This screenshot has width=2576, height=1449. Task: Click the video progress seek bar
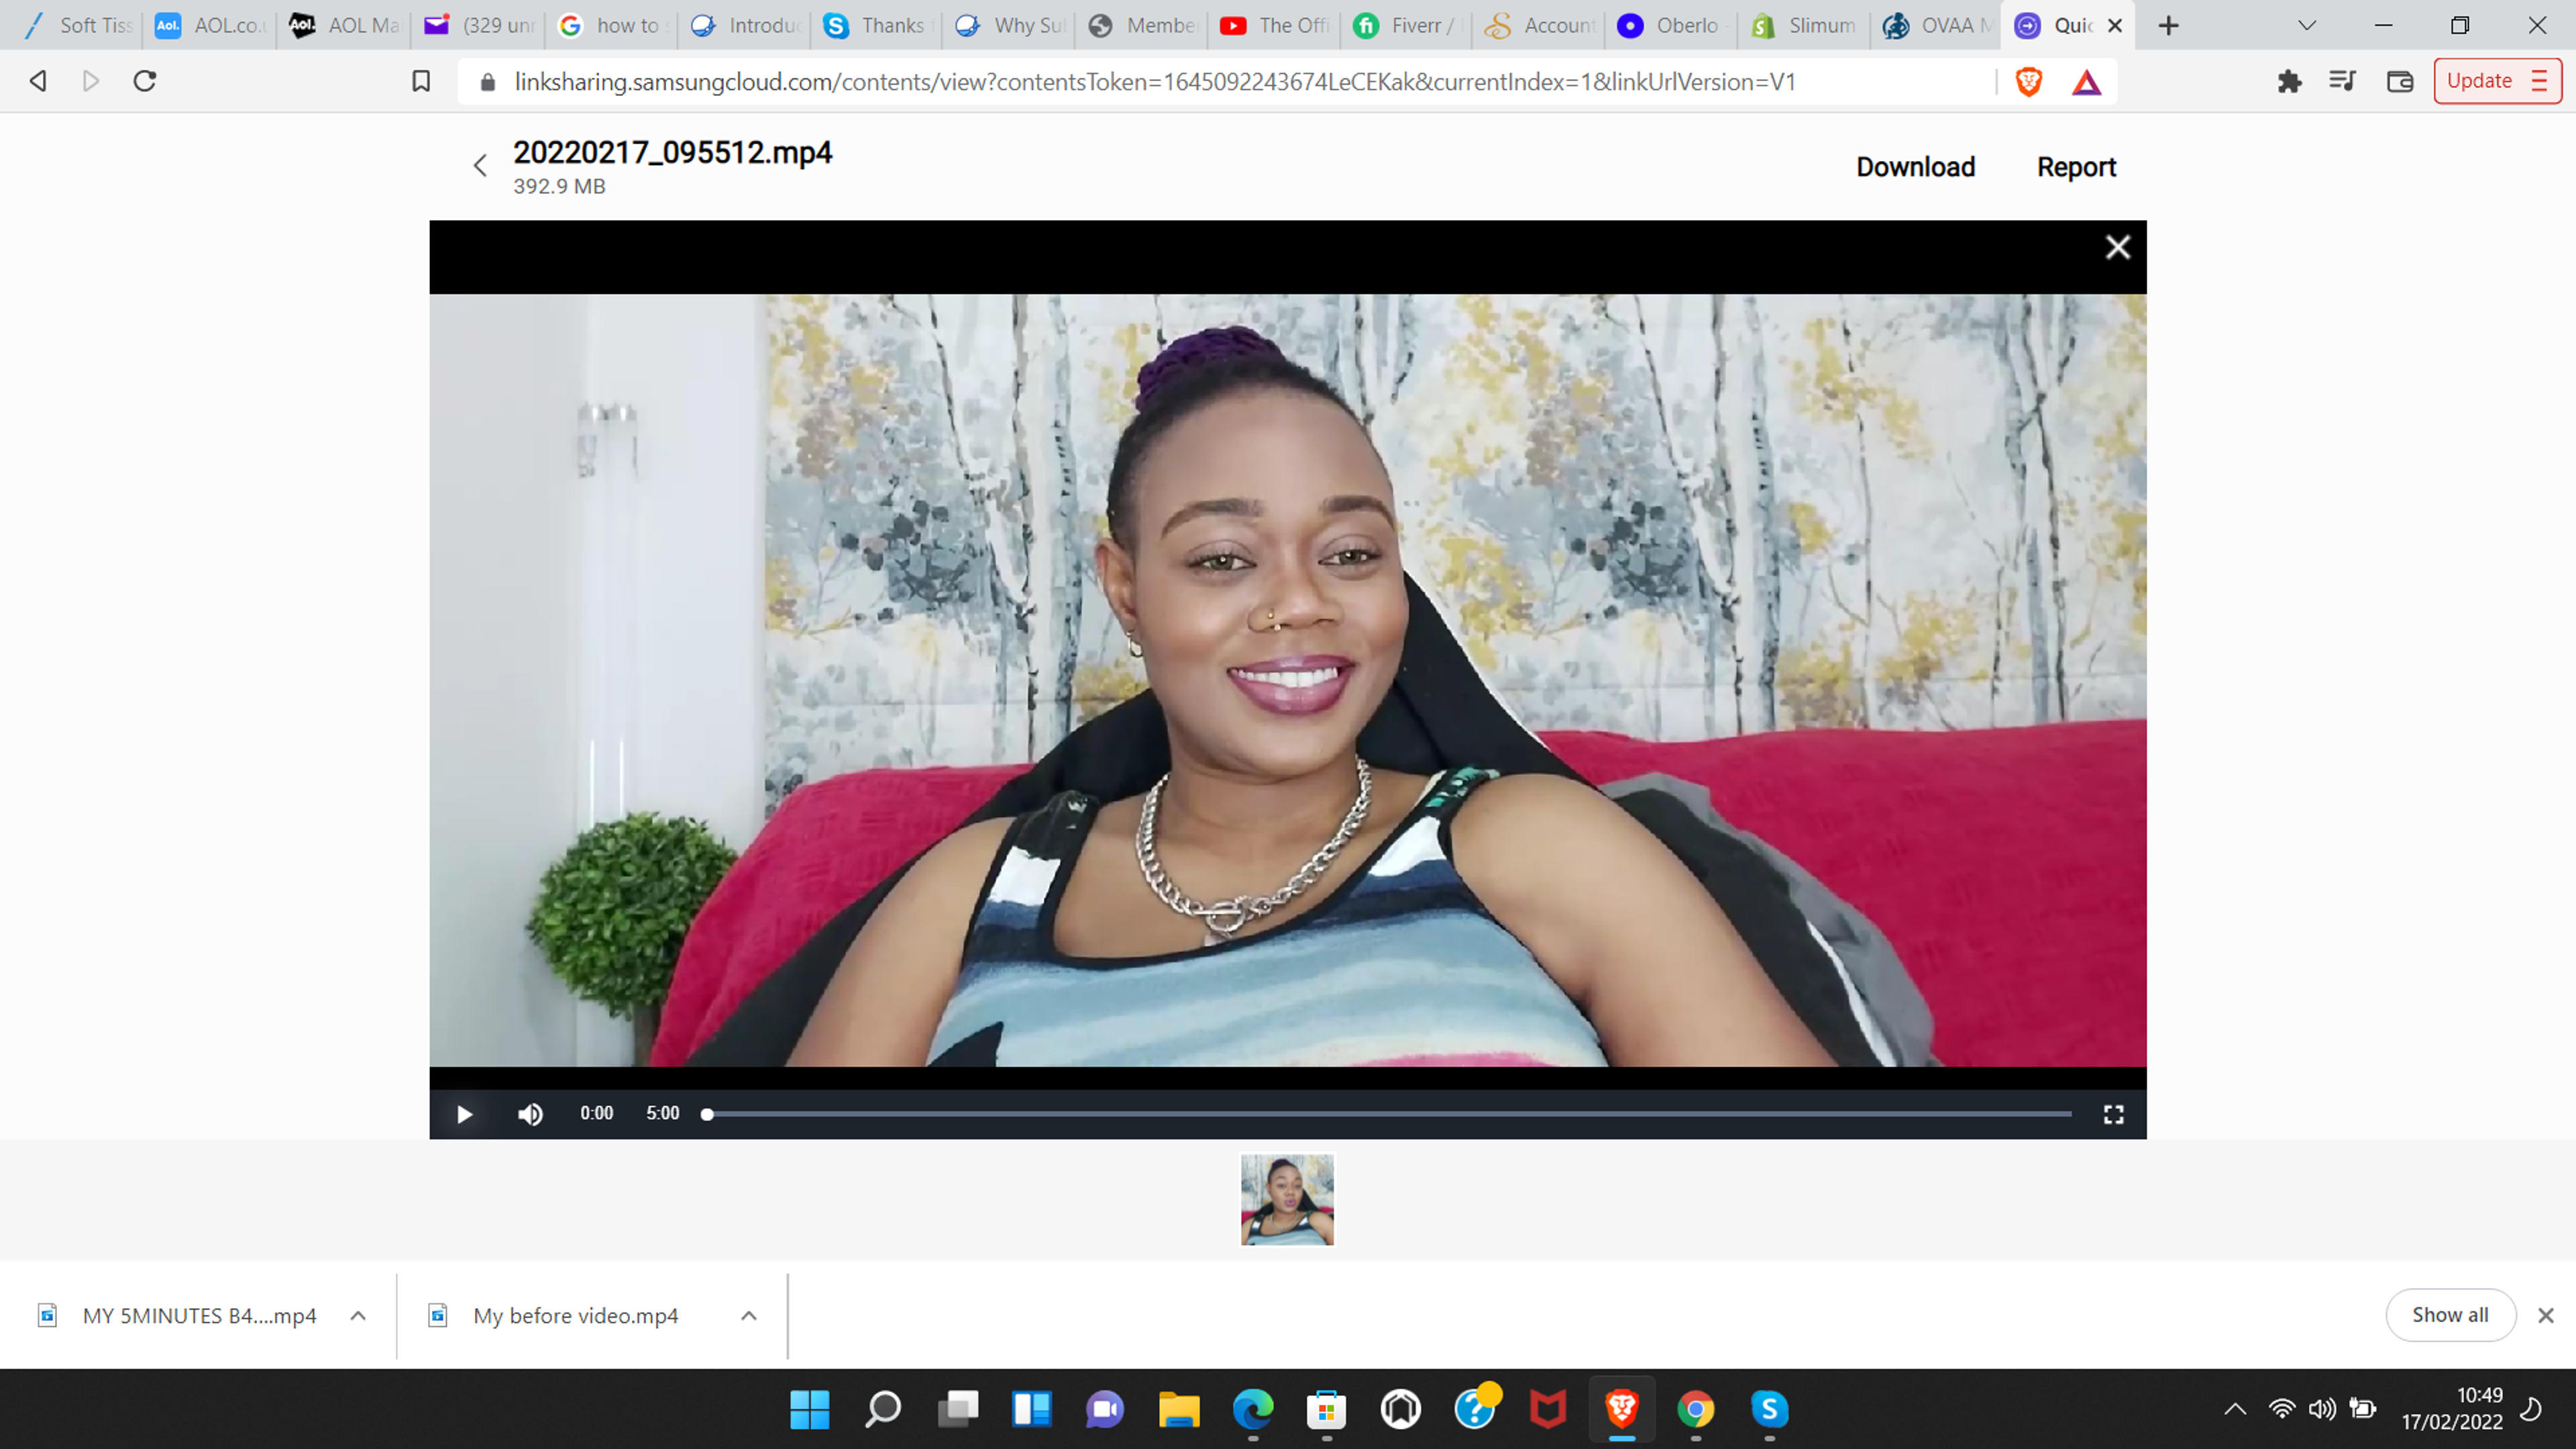(x=1388, y=1114)
